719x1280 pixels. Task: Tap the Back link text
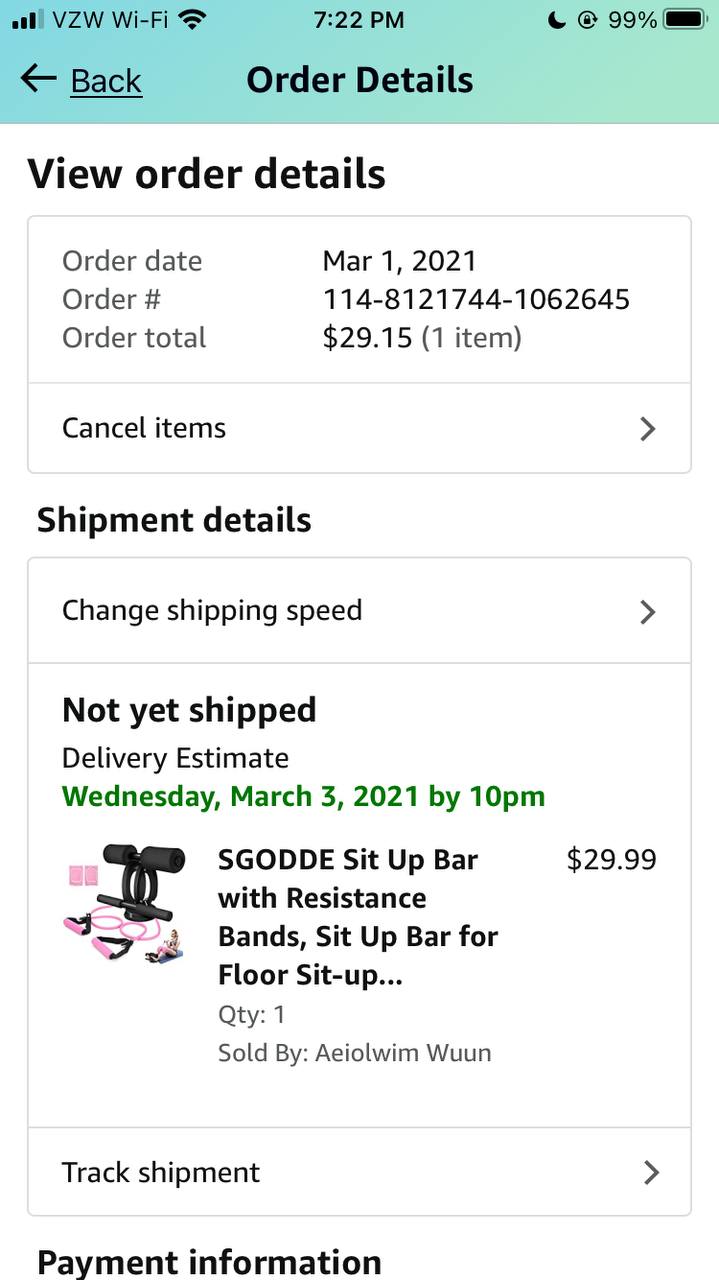[x=106, y=81]
